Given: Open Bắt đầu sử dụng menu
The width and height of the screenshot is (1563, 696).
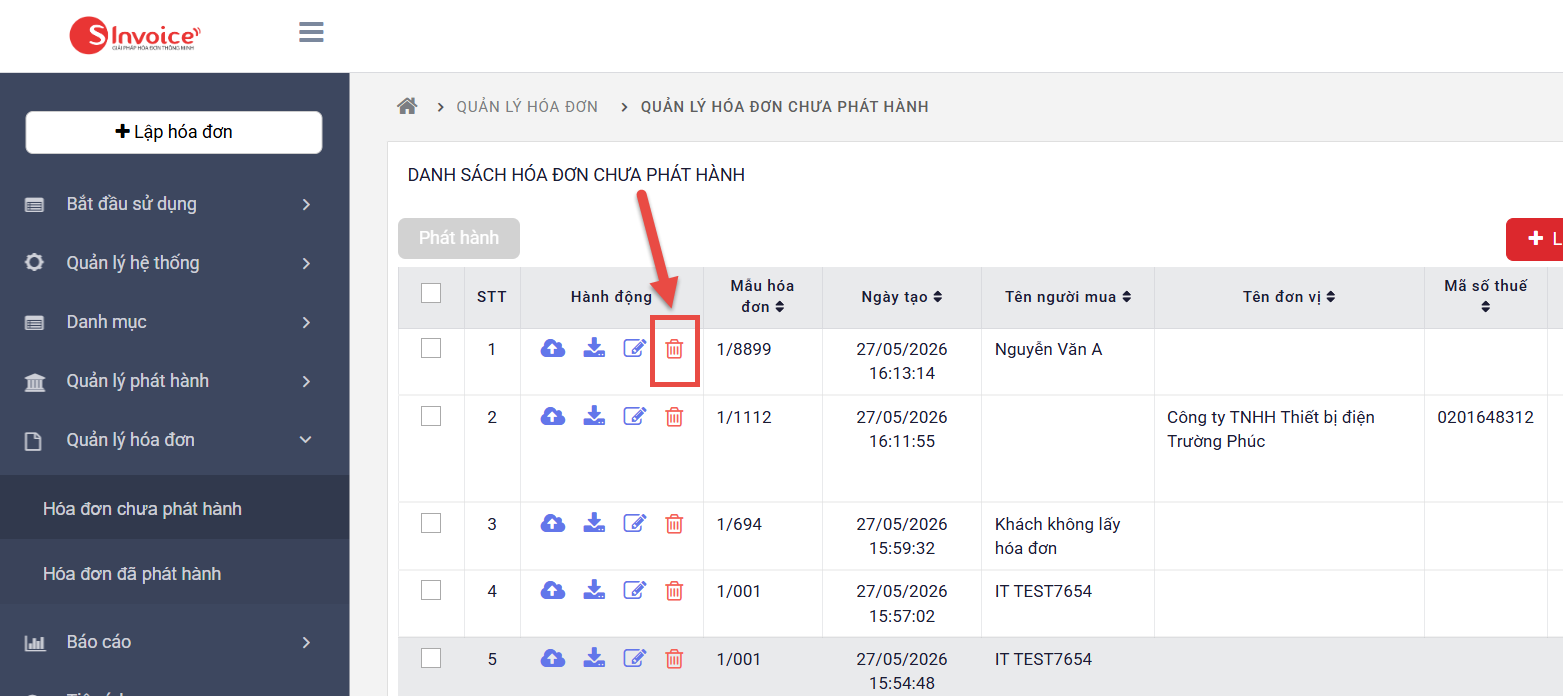Looking at the screenshot, I should pos(174,204).
